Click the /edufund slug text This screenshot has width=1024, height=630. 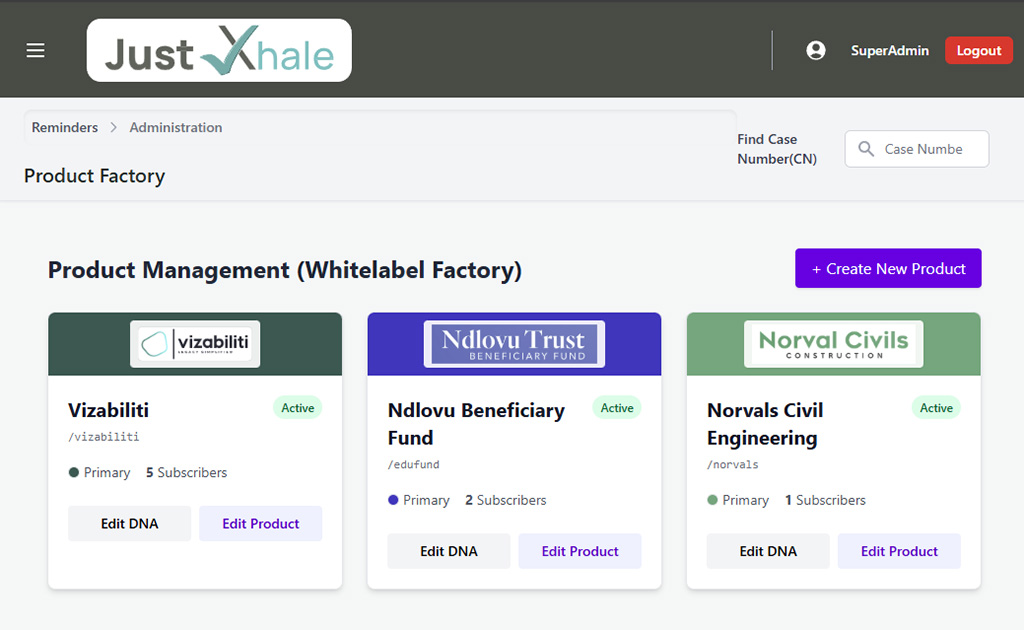point(413,464)
